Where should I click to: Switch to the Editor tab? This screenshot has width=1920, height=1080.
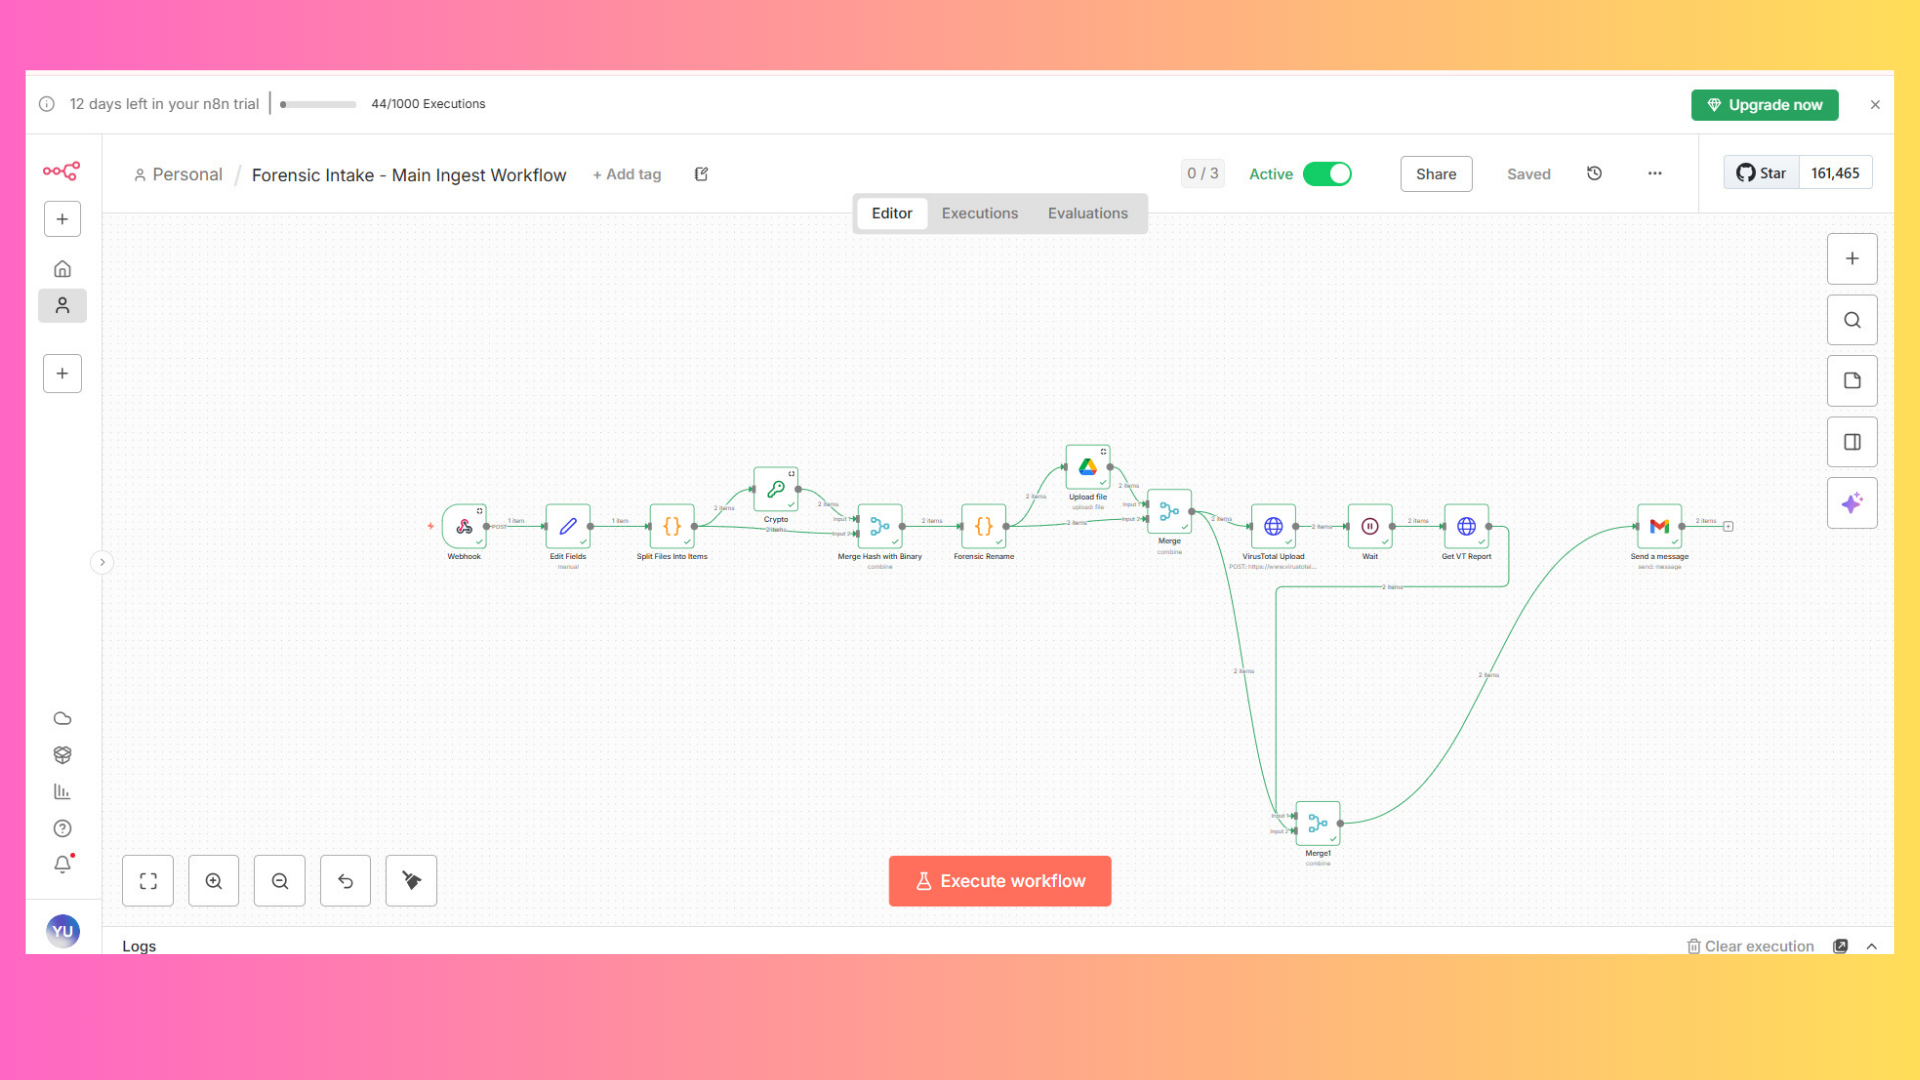tap(892, 213)
